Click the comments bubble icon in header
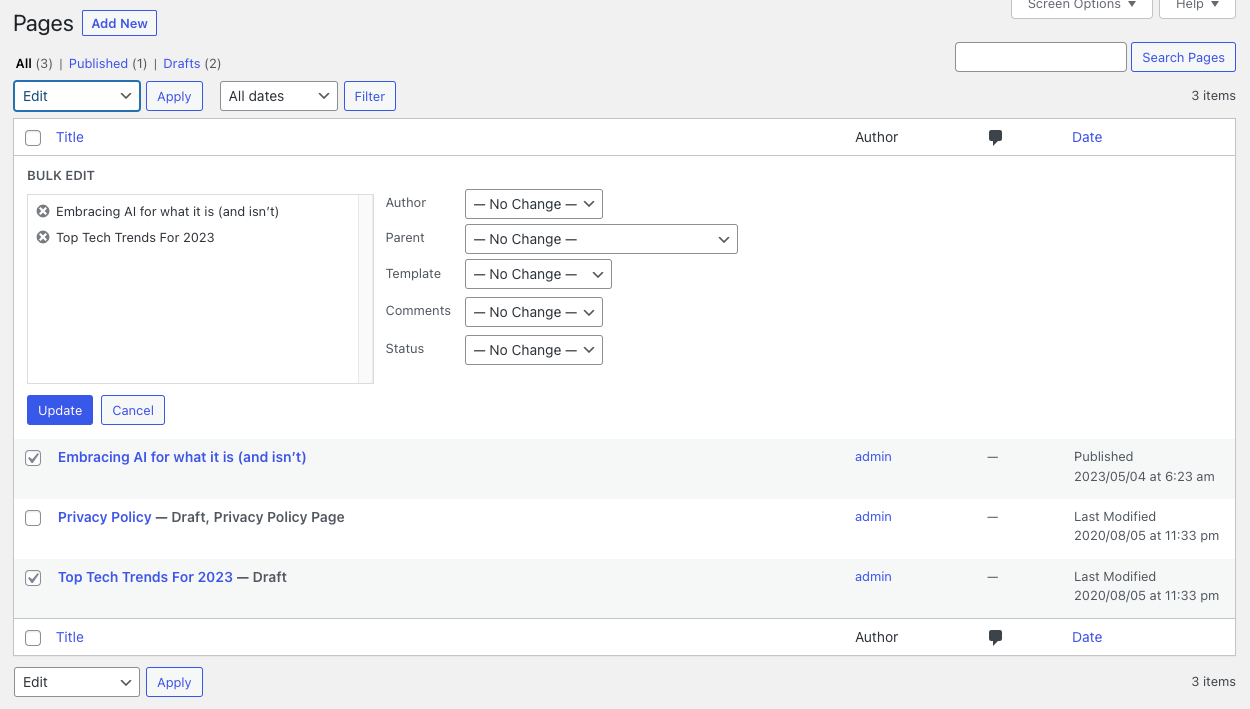Image resolution: width=1250 pixels, height=709 pixels. point(995,138)
